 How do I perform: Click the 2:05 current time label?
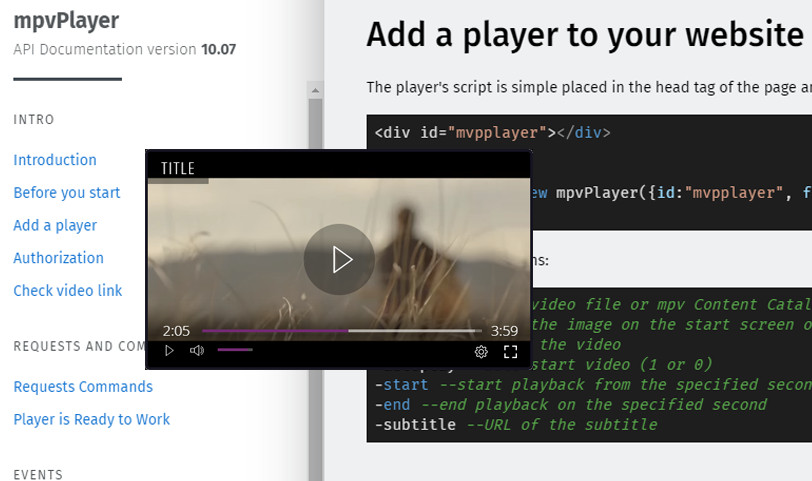(176, 331)
